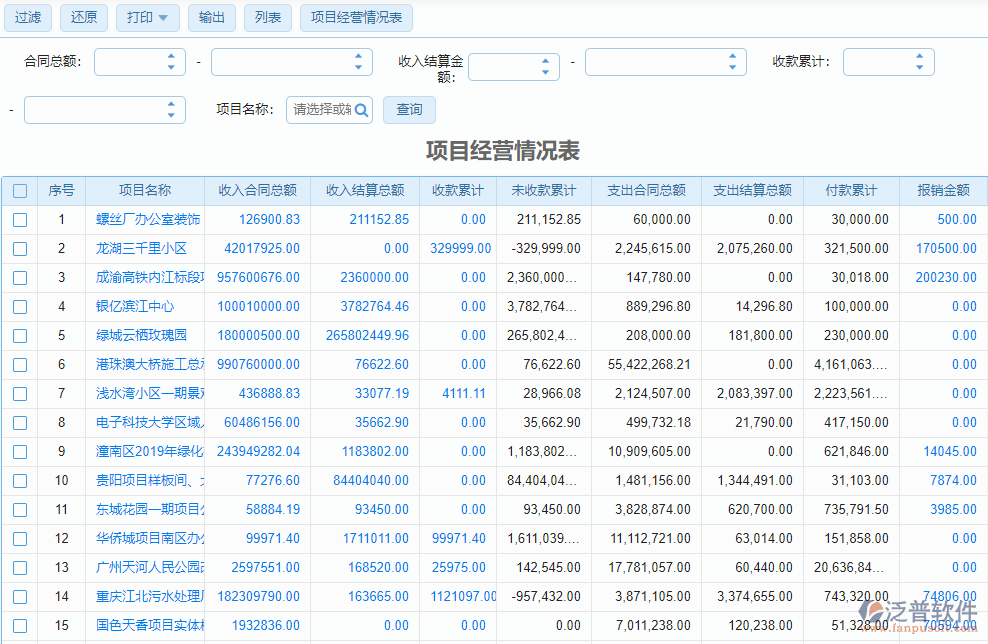Click the 查询 search button
988x644 pixels.
click(x=408, y=110)
